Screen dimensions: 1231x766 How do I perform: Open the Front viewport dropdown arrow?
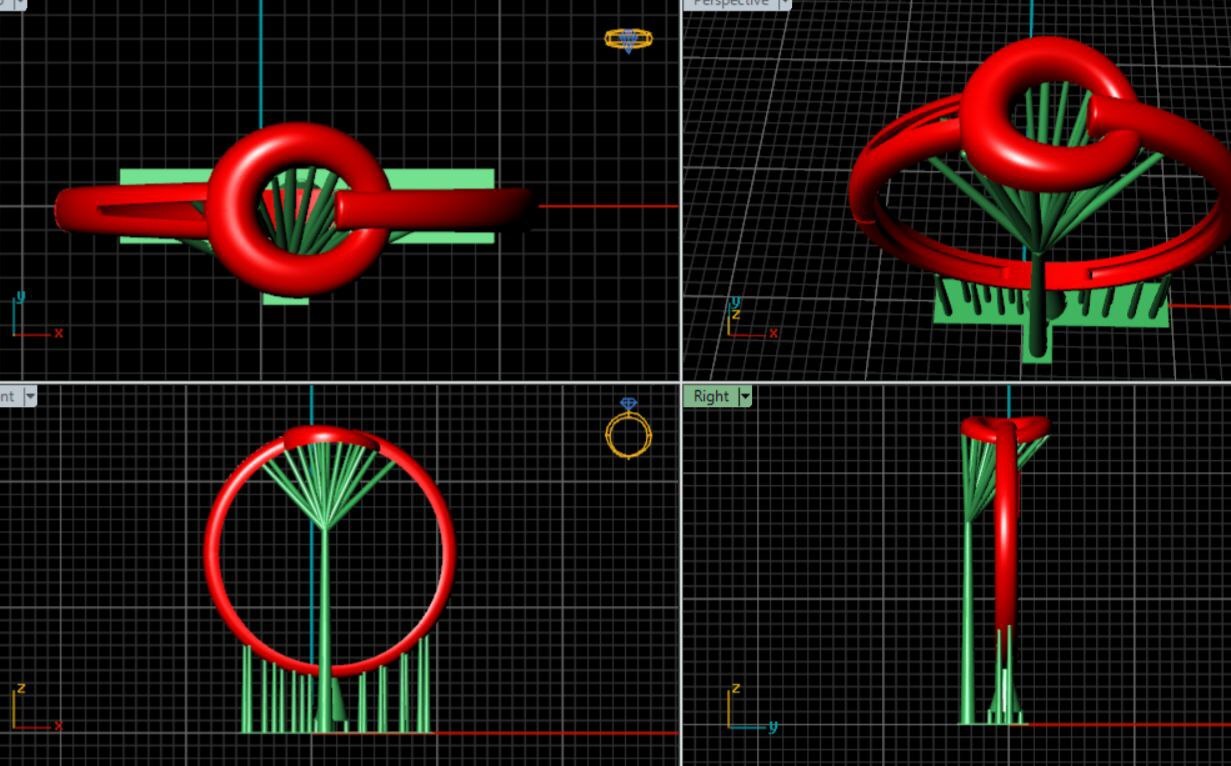pyautogui.click(x=29, y=396)
